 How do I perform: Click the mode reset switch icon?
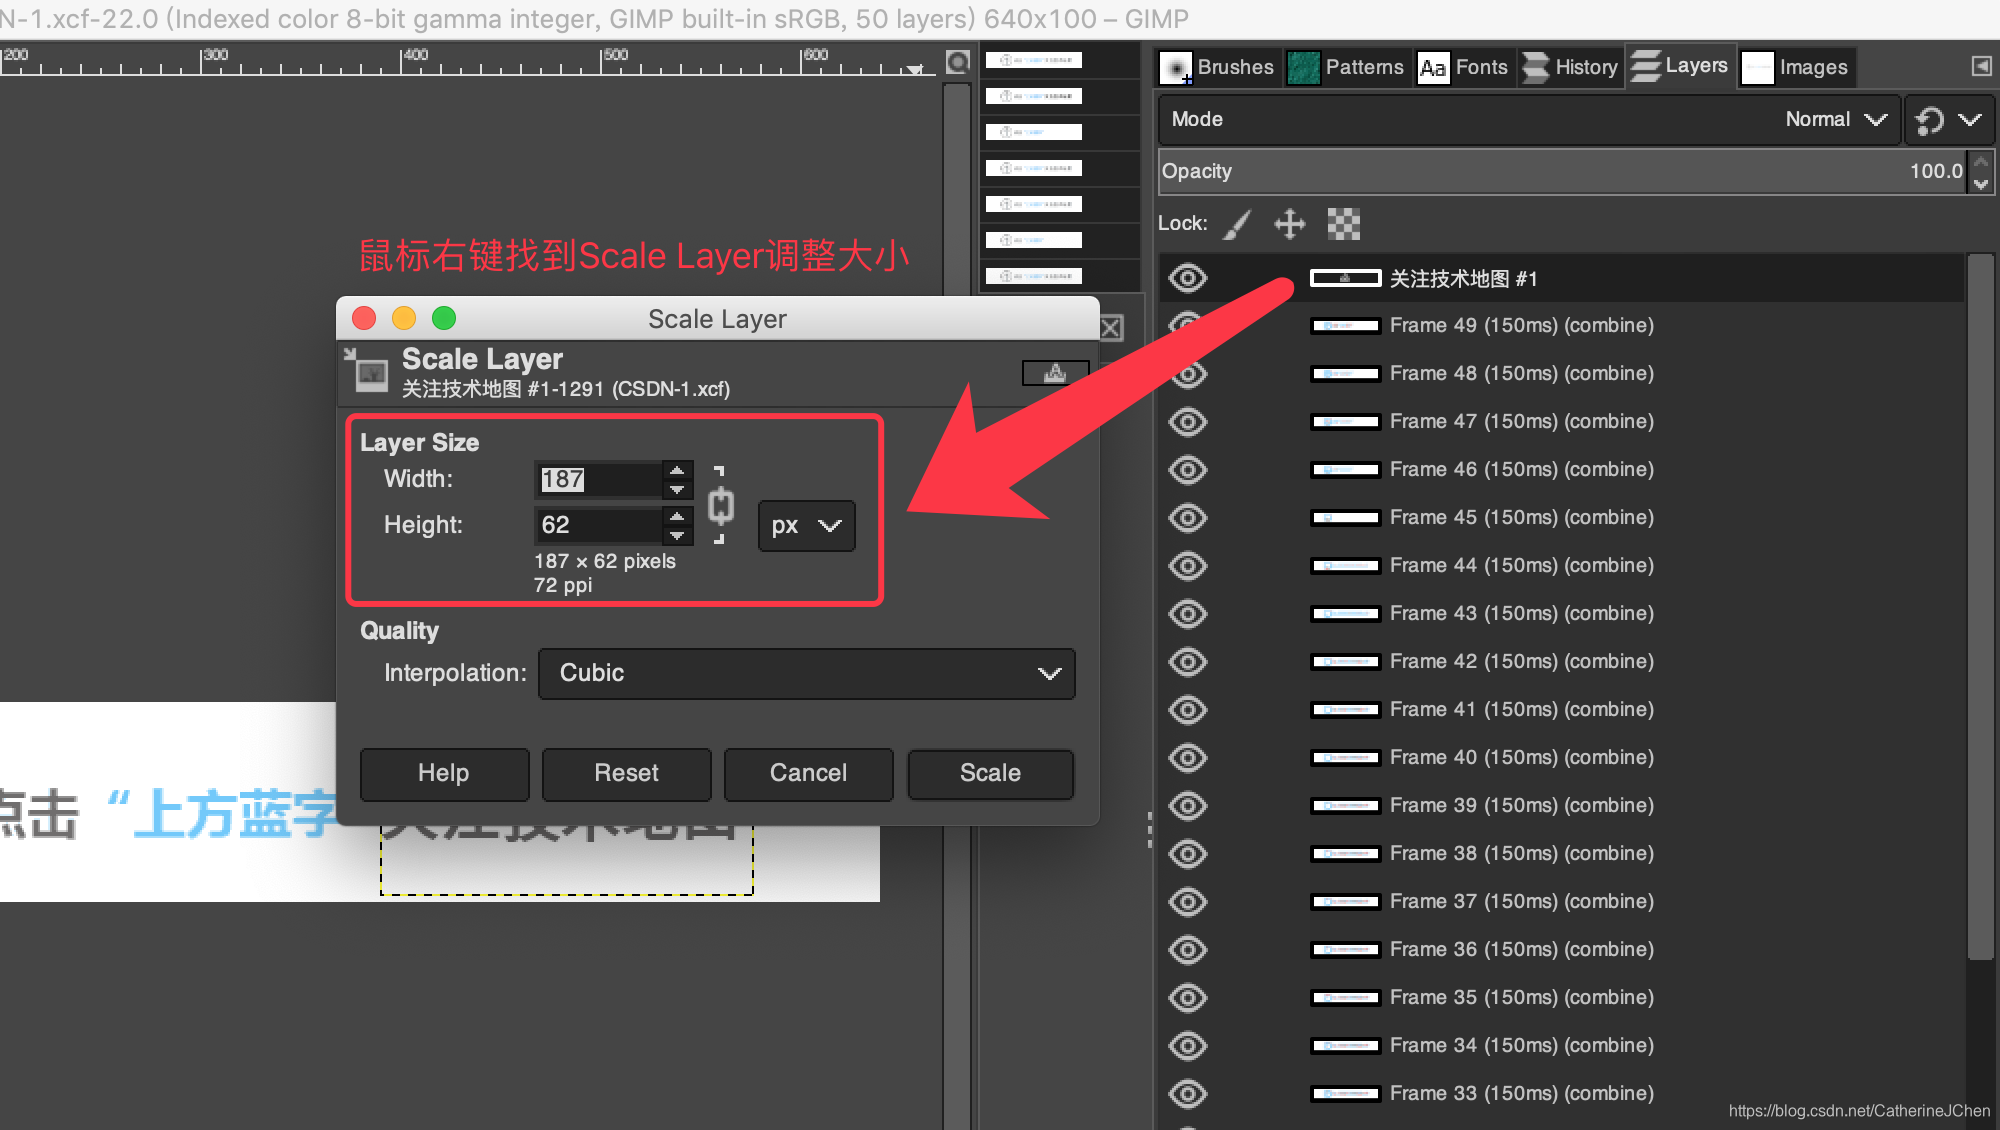[1929, 120]
